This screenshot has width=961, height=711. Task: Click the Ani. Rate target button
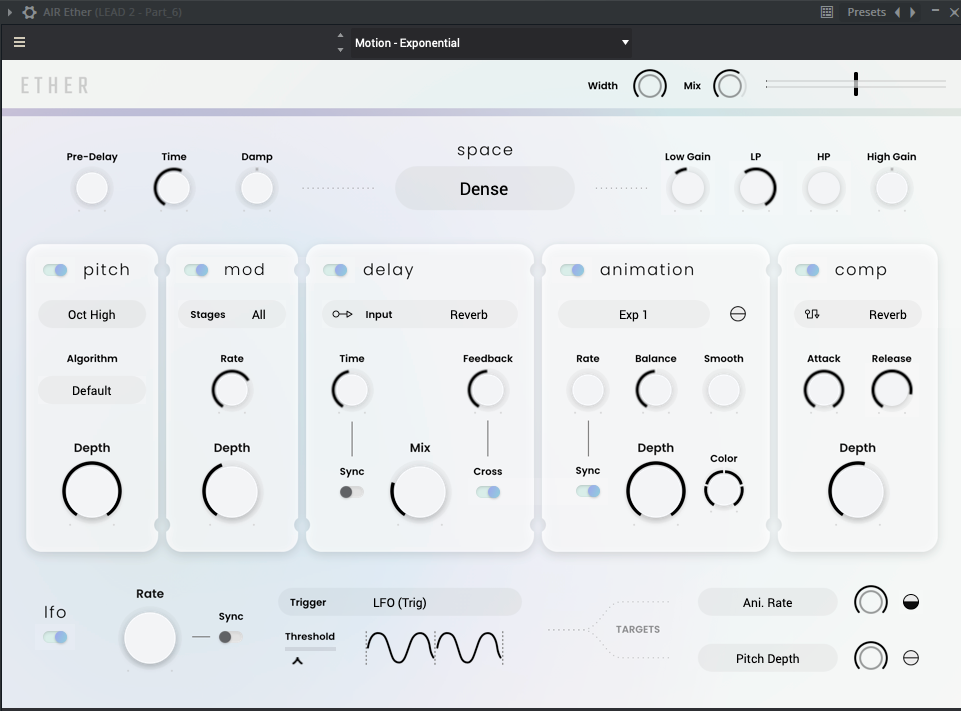coord(767,603)
